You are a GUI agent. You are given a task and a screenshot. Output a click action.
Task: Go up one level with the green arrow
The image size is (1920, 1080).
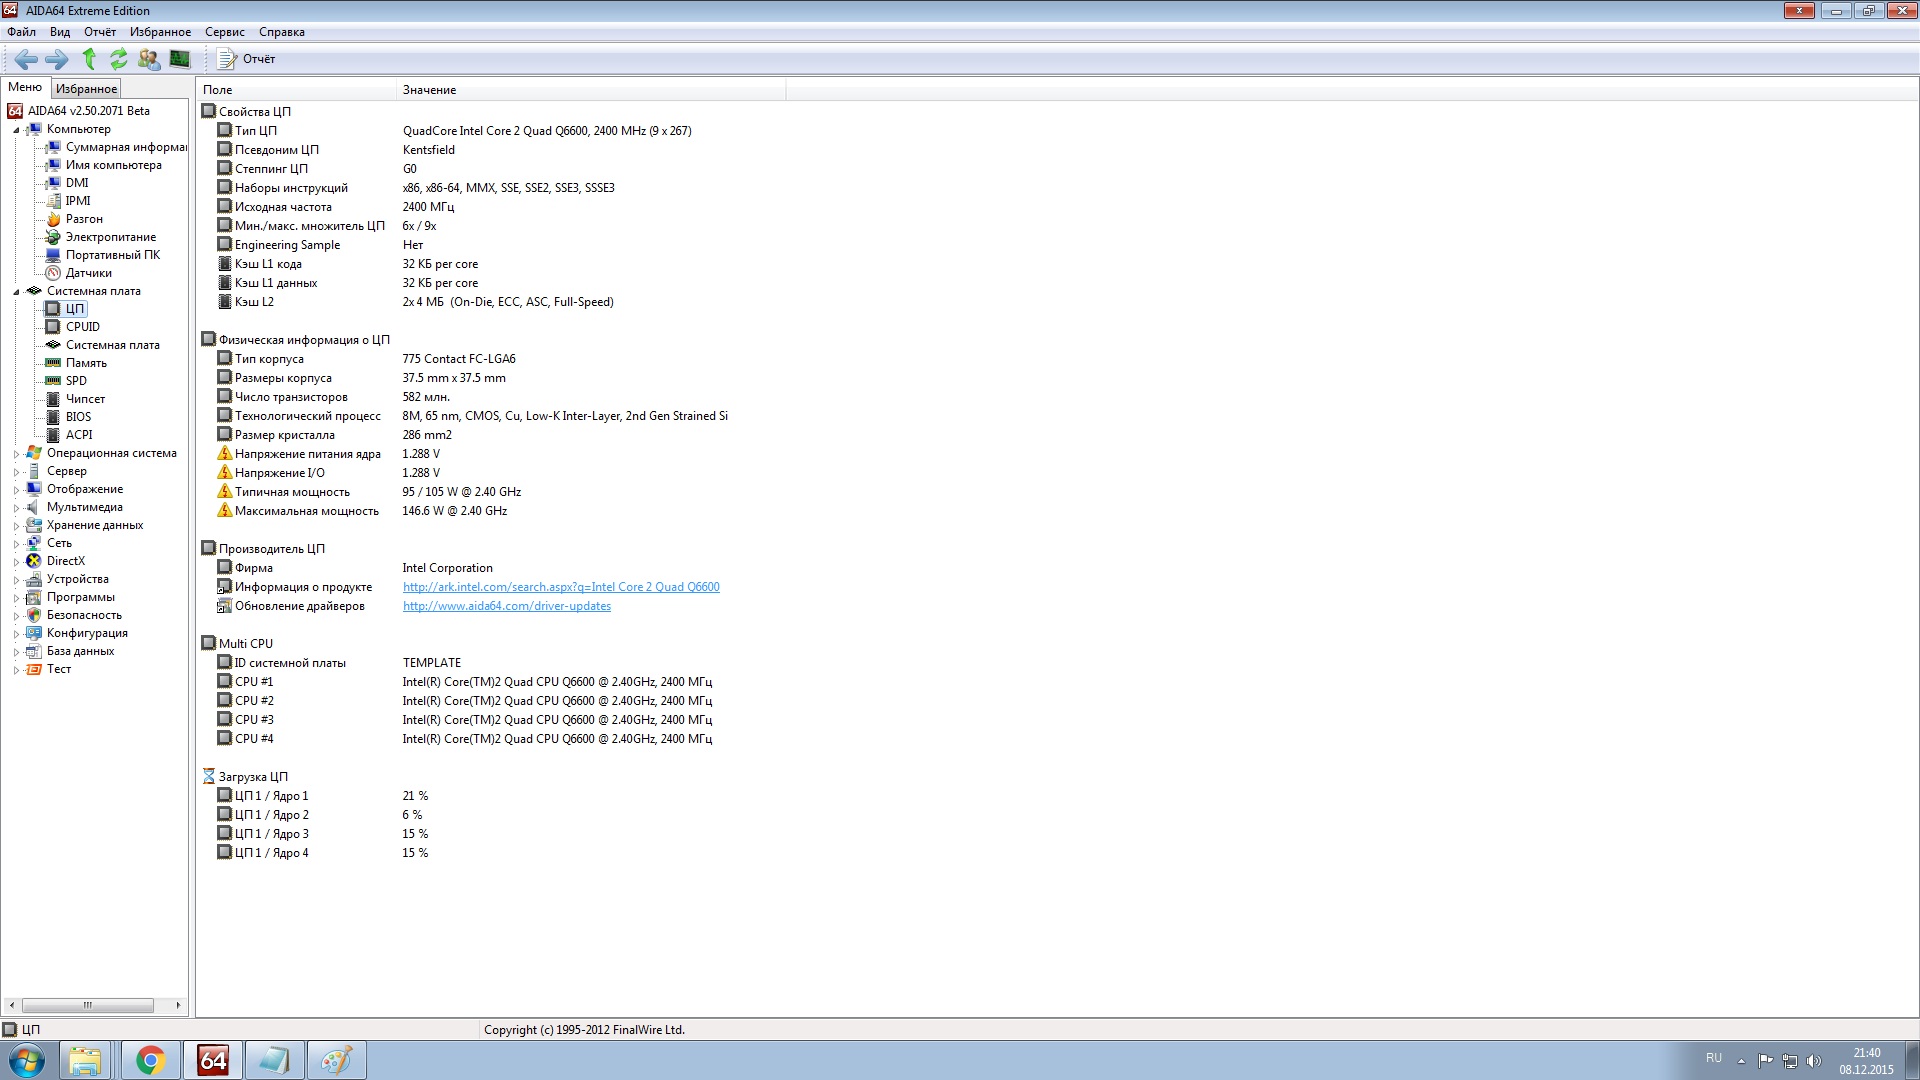[89, 59]
